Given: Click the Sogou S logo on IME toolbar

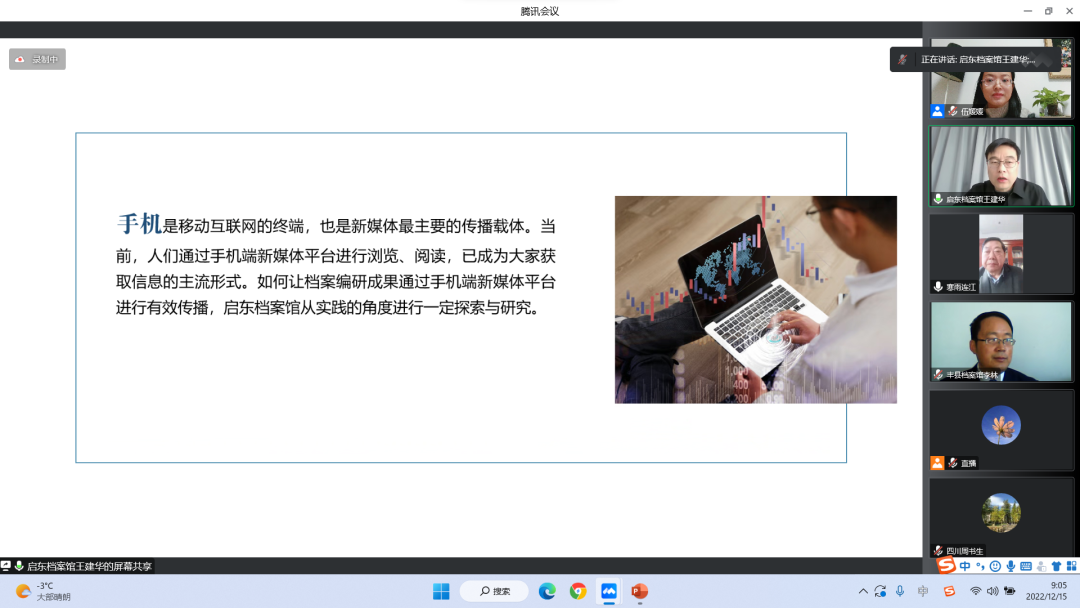Looking at the screenshot, I should click(x=946, y=566).
